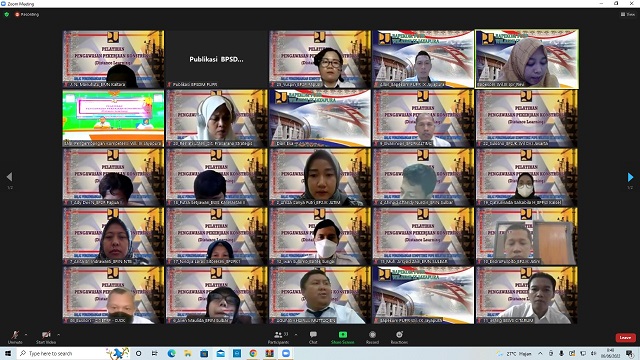This screenshot has width=640, height=360.
Task: Click the red Leave button
Action: pyautogui.click(x=625, y=338)
